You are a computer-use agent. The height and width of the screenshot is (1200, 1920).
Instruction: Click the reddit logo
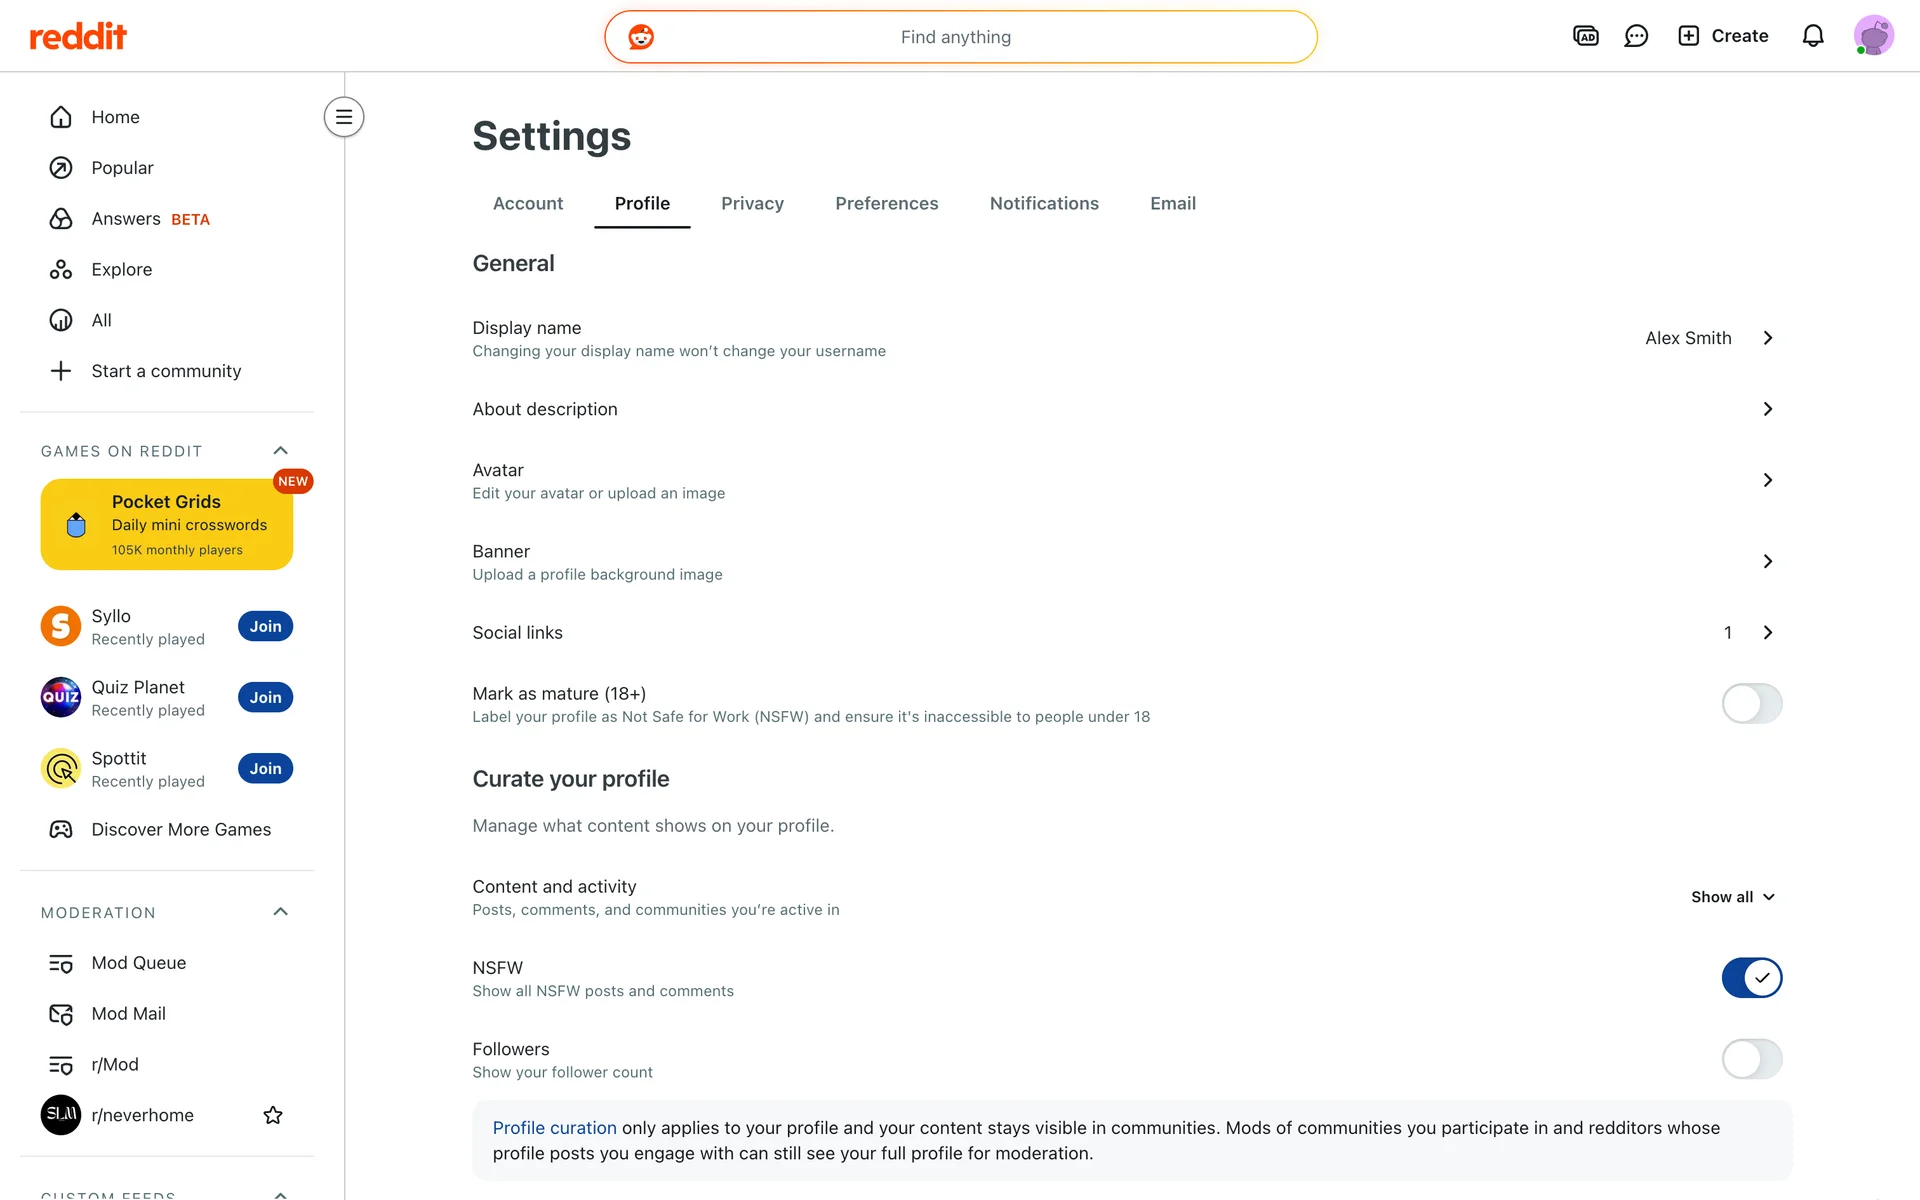click(78, 37)
